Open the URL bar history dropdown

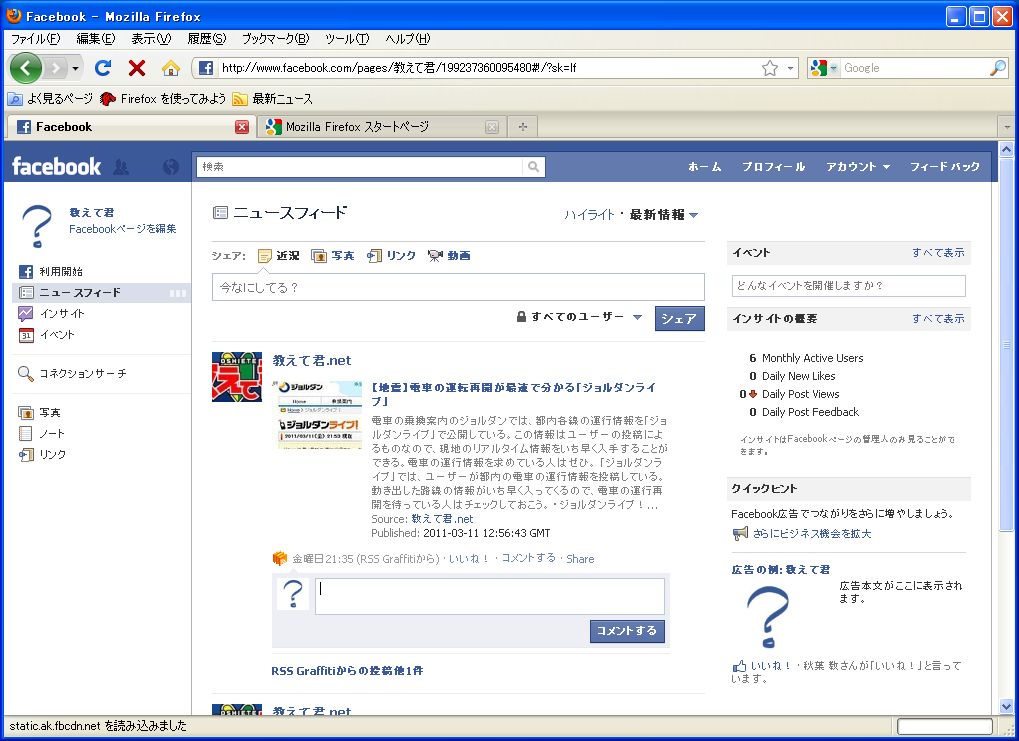(790, 68)
